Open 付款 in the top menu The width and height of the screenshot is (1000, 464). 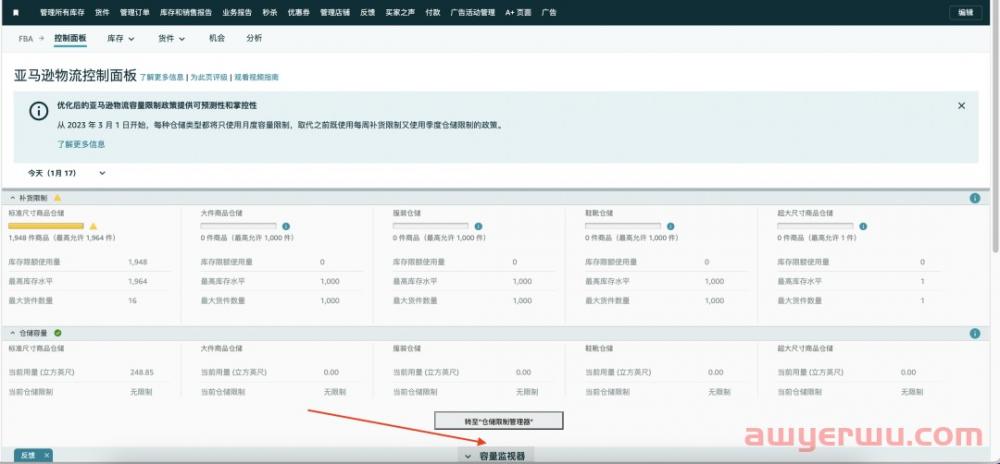point(432,12)
